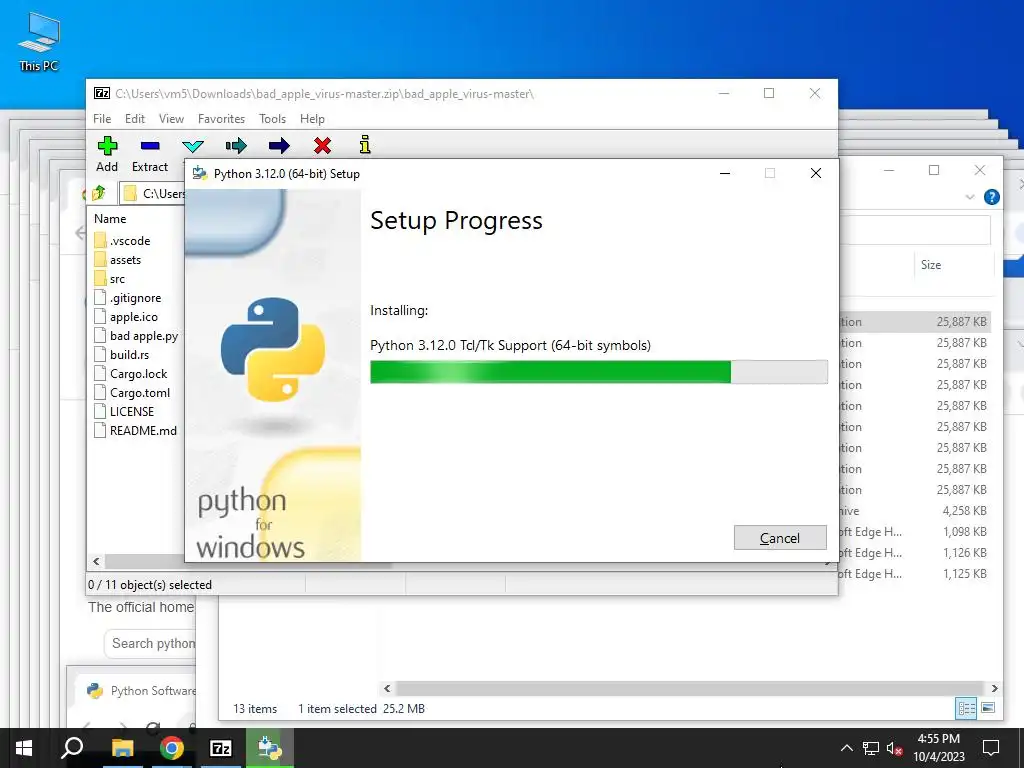
Task: Click the Explorer scrollbar right arrow
Action: tap(994, 688)
